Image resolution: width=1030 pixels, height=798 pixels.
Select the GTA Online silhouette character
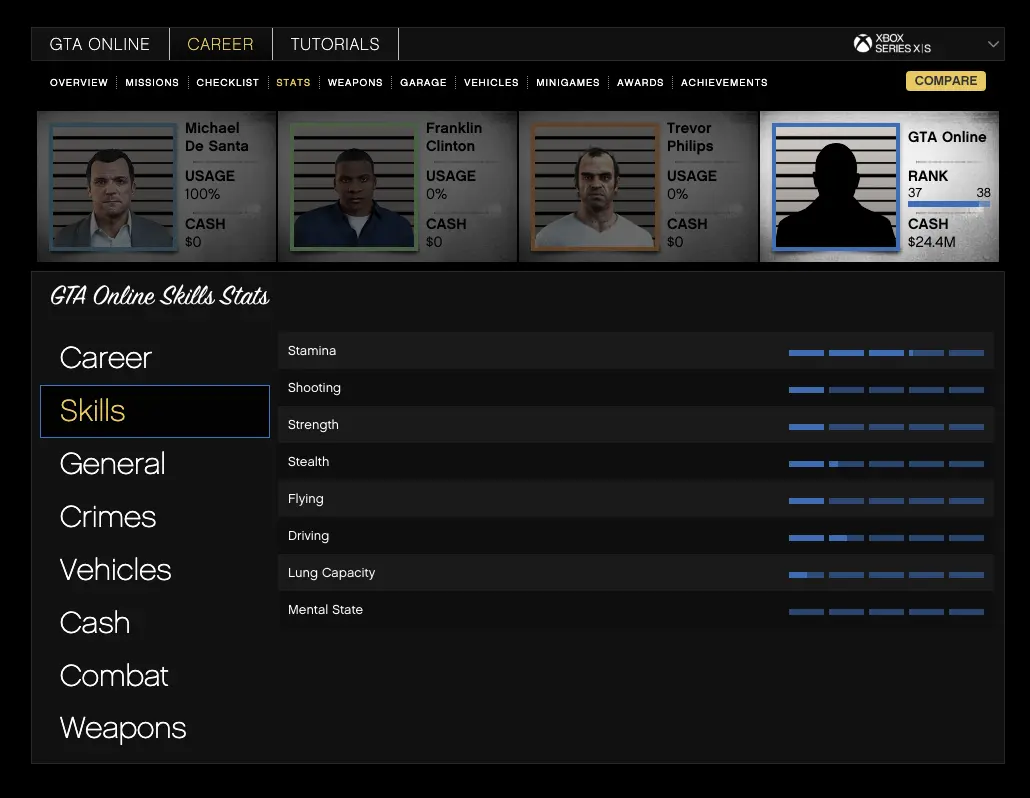coord(835,187)
